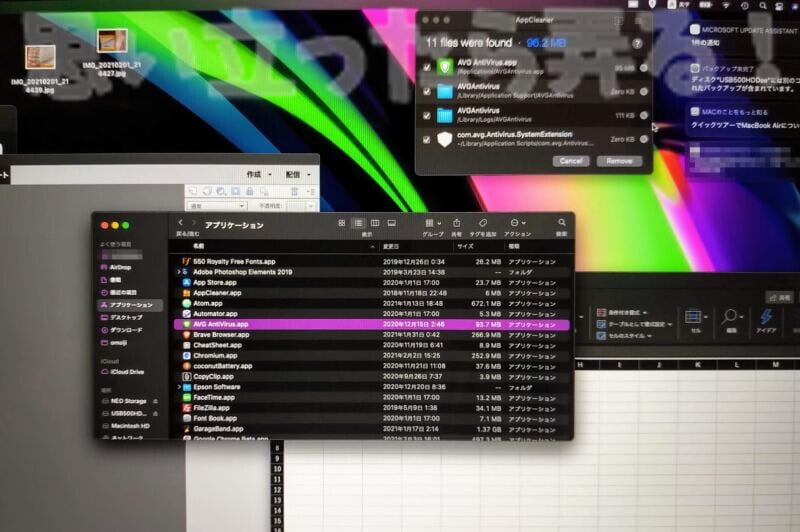Open the Finder action dropdown

(518, 223)
